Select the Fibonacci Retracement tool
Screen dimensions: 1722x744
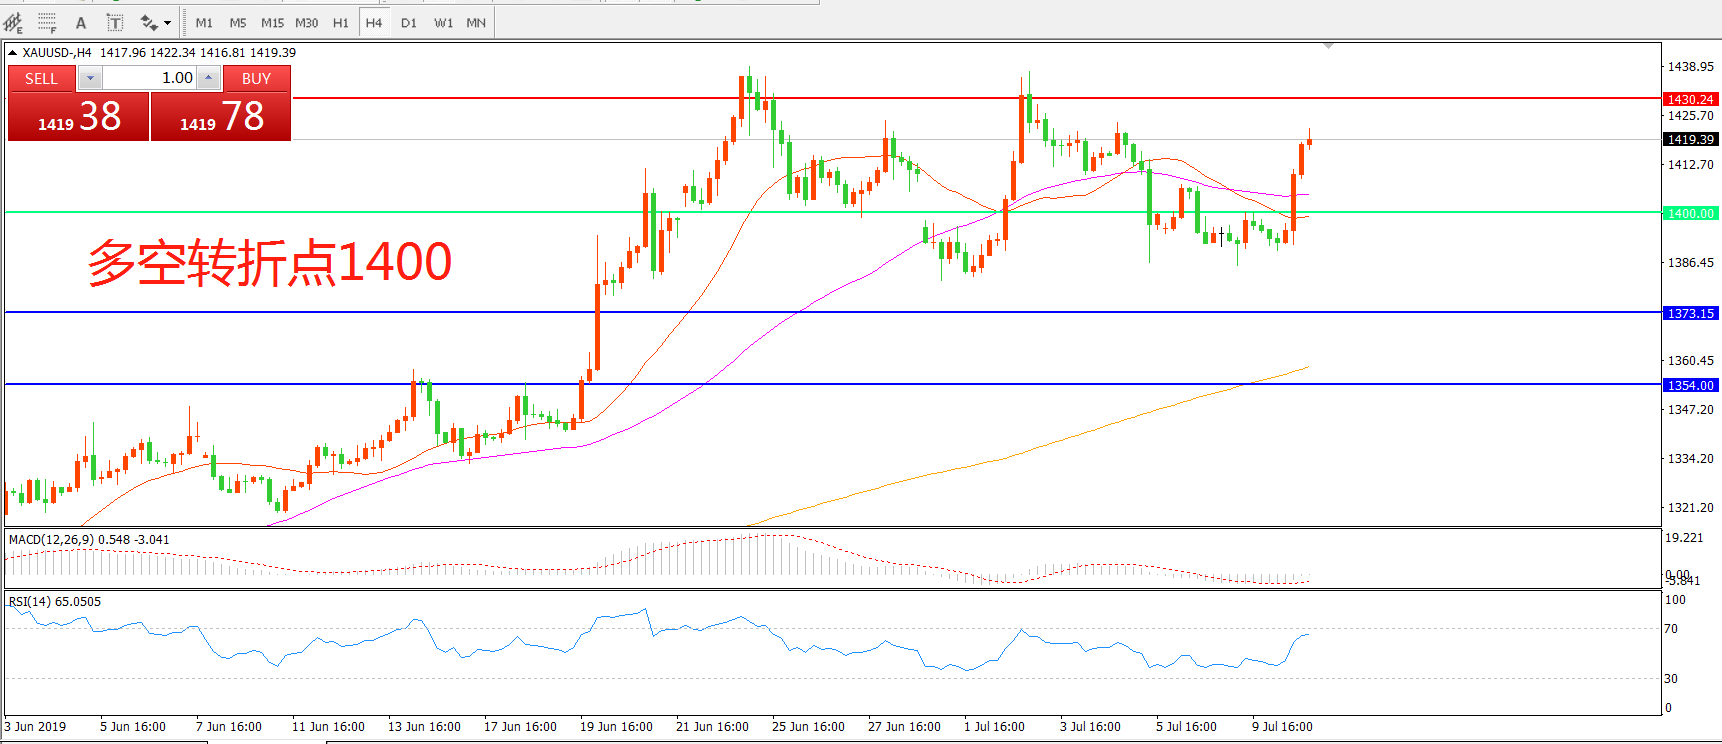point(47,22)
